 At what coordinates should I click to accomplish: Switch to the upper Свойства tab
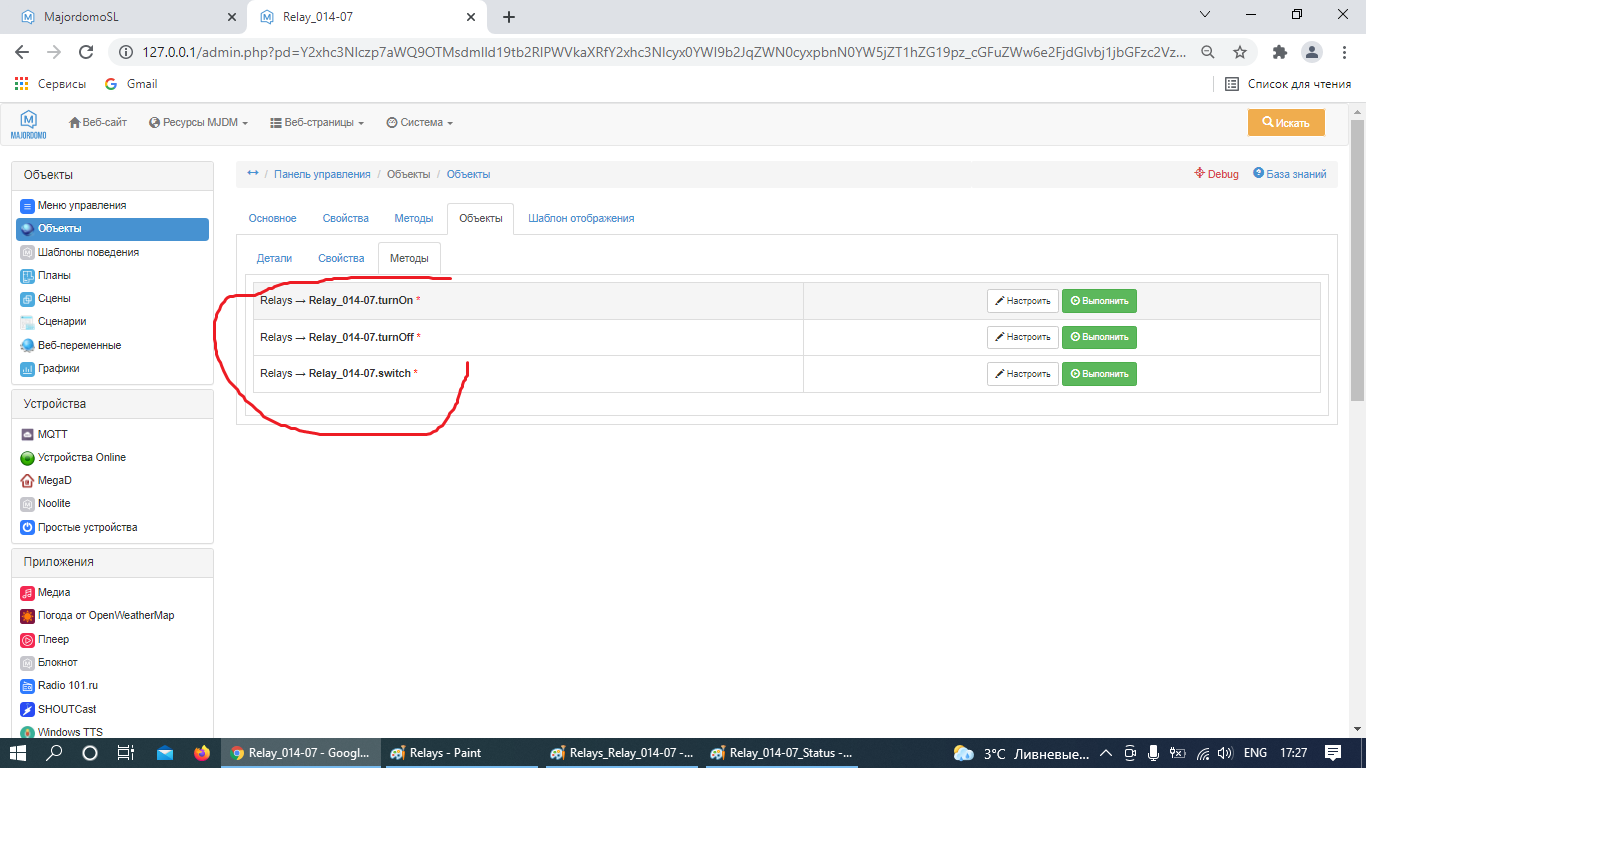click(x=346, y=218)
